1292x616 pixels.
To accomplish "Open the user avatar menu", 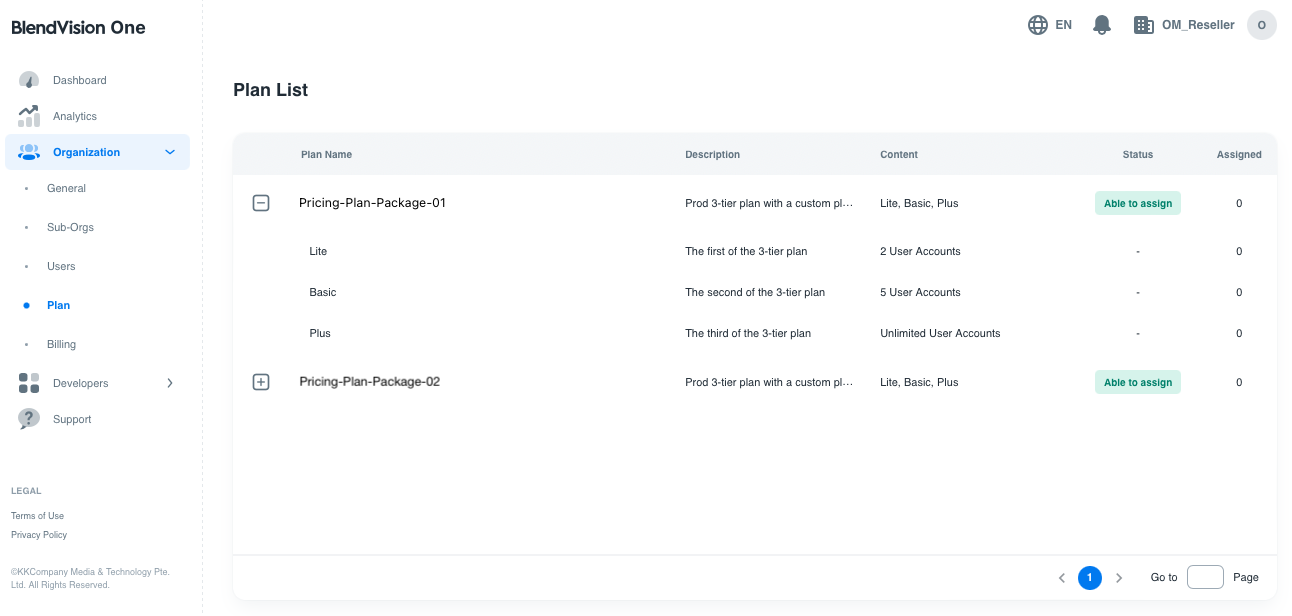I will 1261,25.
